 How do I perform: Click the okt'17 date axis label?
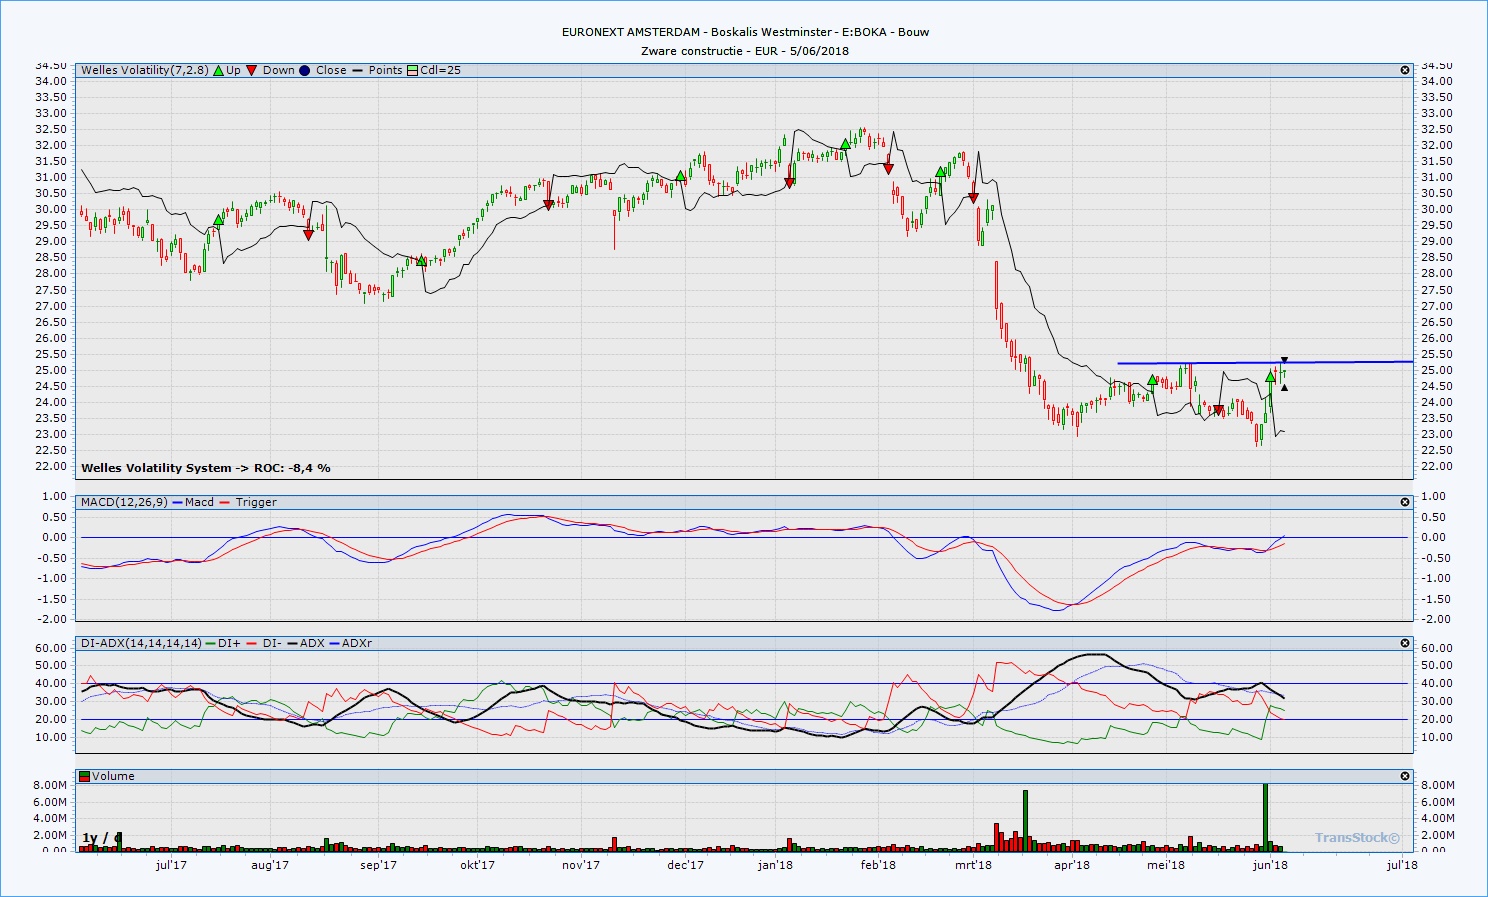(x=477, y=865)
